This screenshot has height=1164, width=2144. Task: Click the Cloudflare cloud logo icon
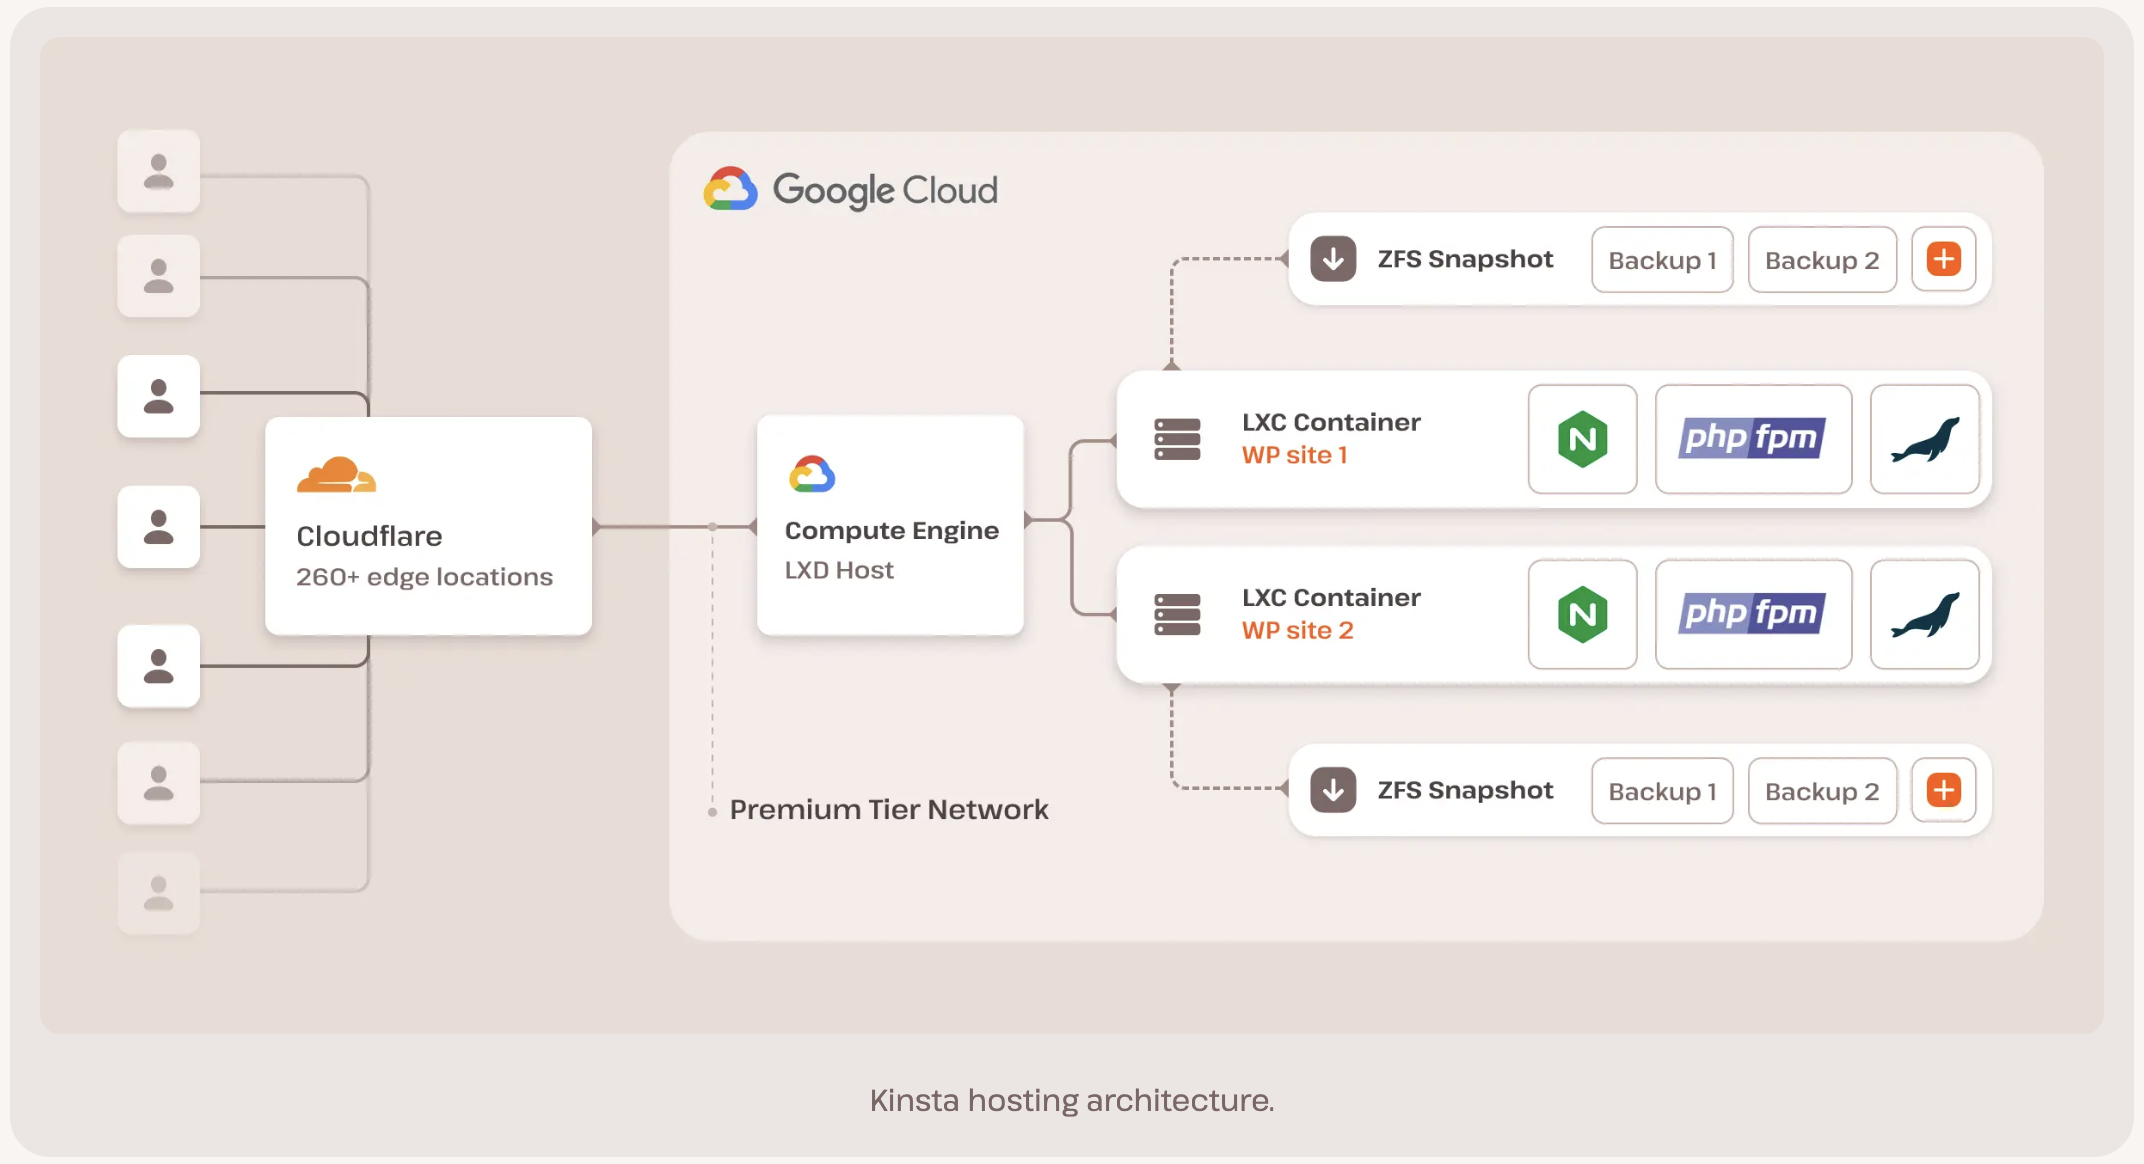[x=336, y=475]
